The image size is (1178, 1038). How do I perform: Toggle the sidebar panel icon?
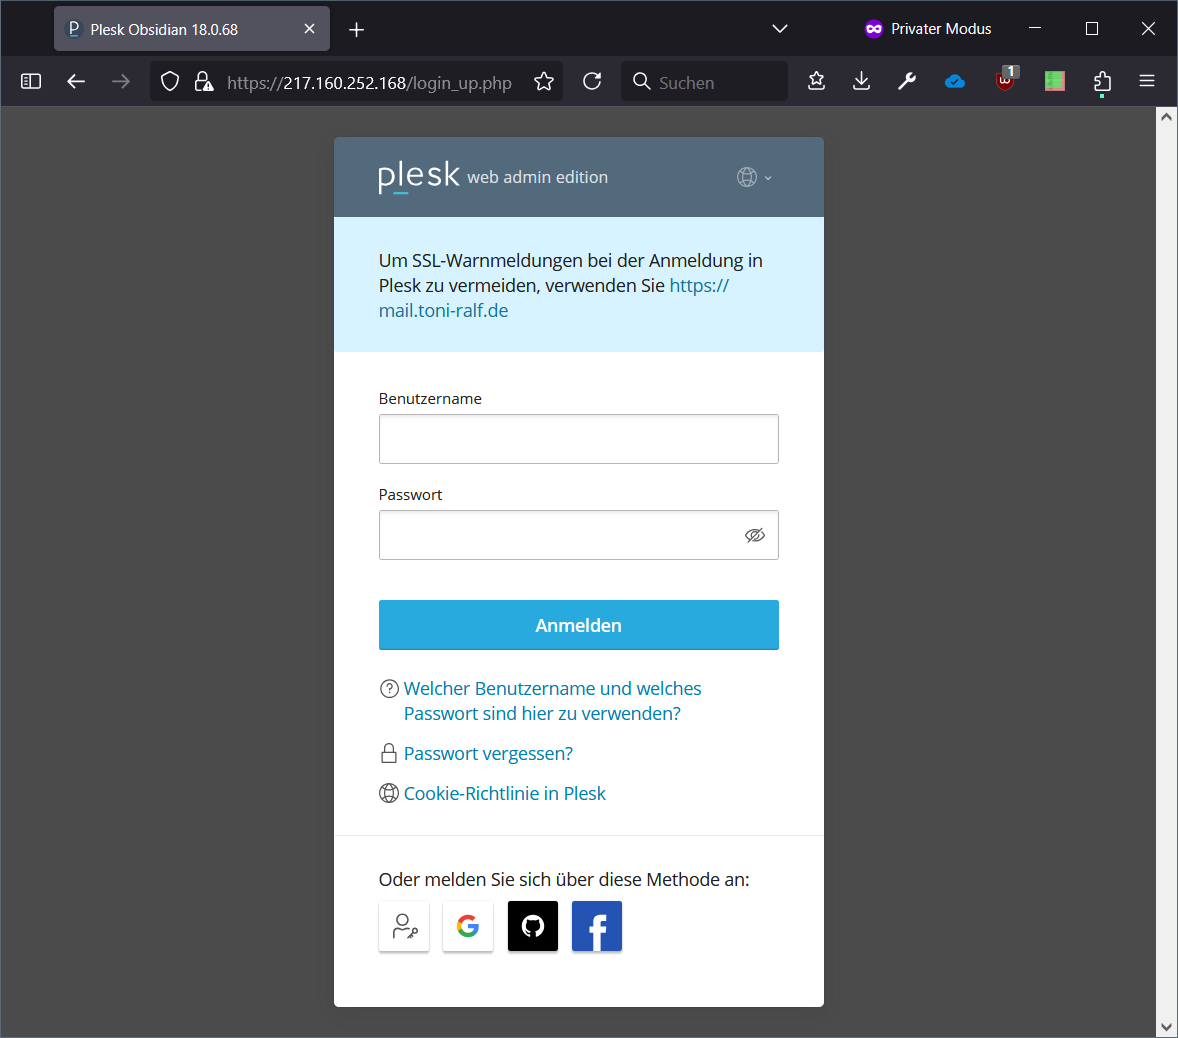(31, 81)
